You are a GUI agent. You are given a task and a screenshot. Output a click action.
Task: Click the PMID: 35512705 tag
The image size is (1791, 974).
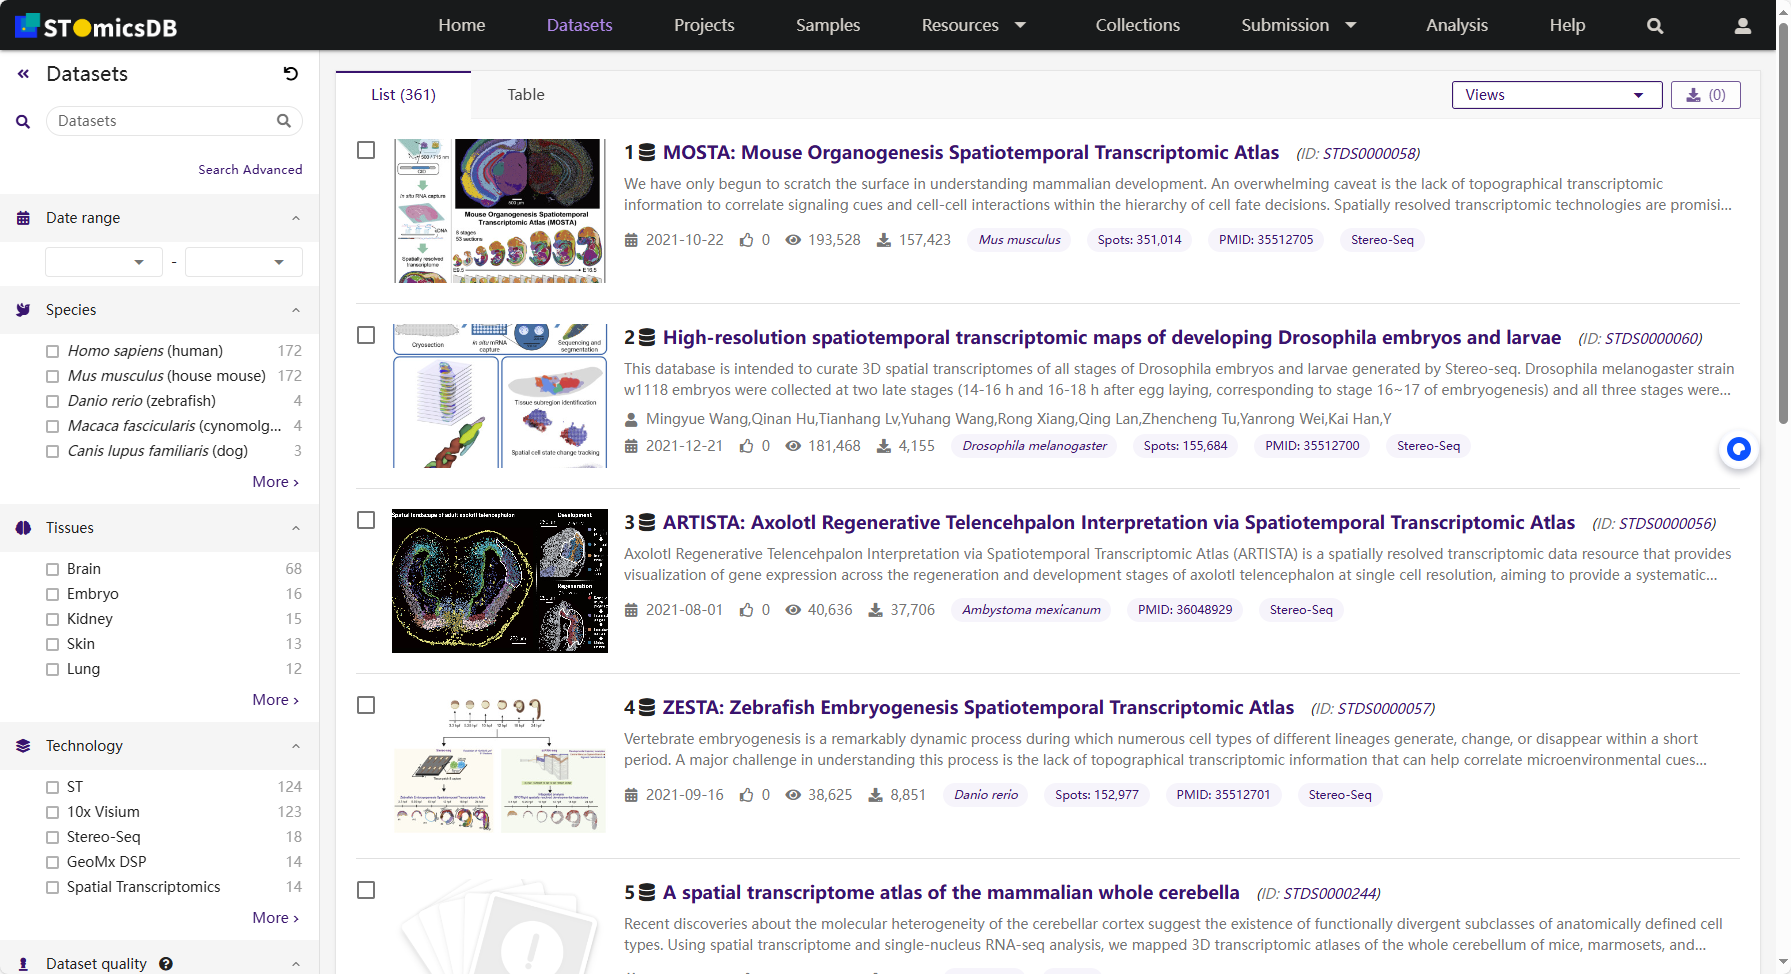1266,240
